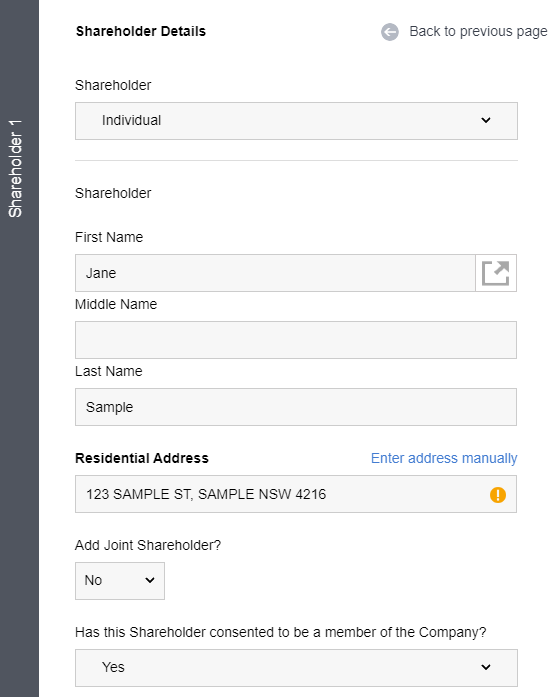Open the Shareholder consented Yes dropdown
553x697 pixels.
click(296, 668)
